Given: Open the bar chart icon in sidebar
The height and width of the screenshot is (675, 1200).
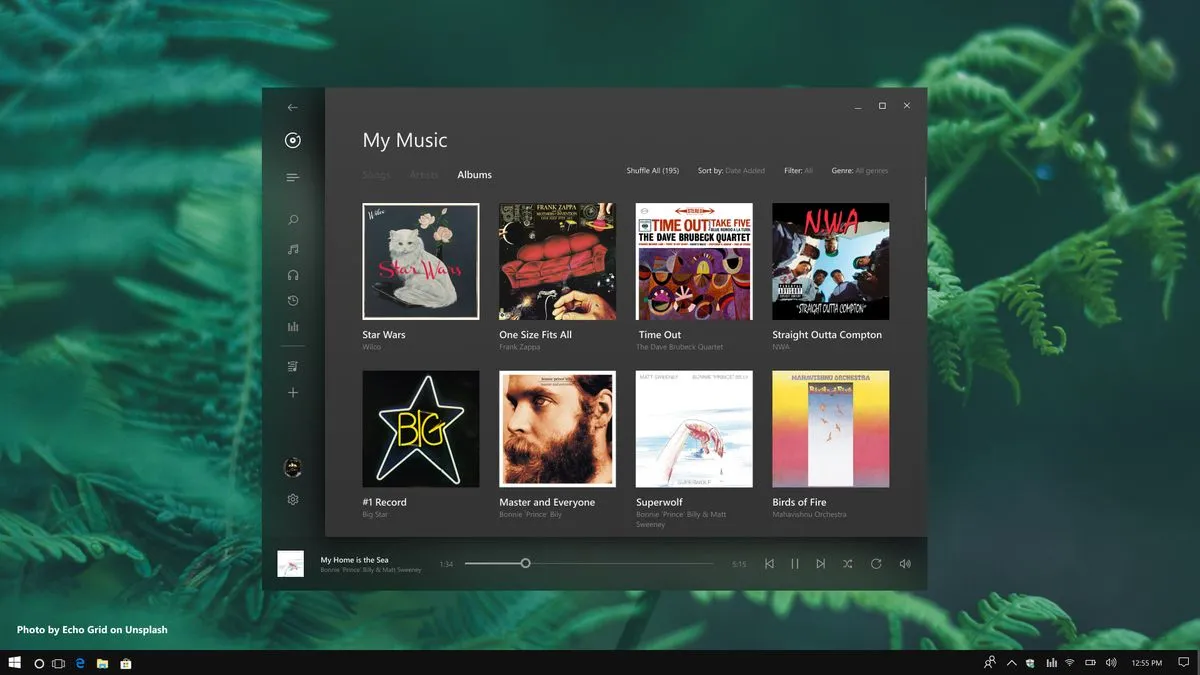Looking at the screenshot, I should pyautogui.click(x=293, y=327).
